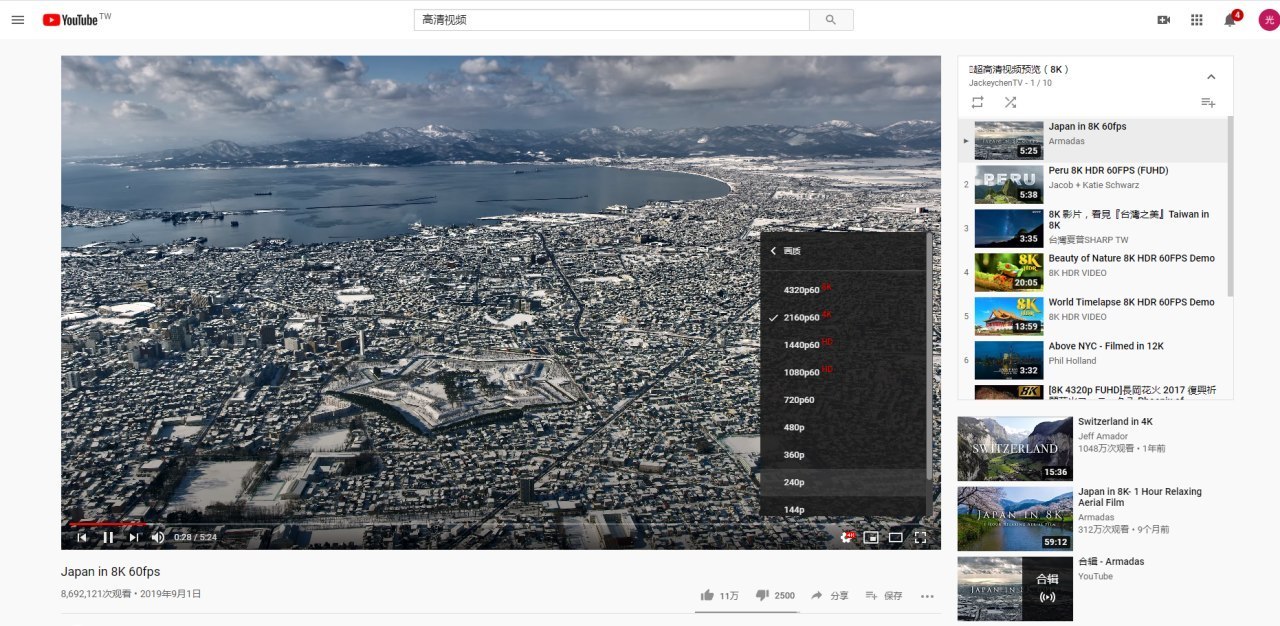This screenshot has width=1280, height=626.
Task: Toggle theater mode view
Action: pos(896,537)
